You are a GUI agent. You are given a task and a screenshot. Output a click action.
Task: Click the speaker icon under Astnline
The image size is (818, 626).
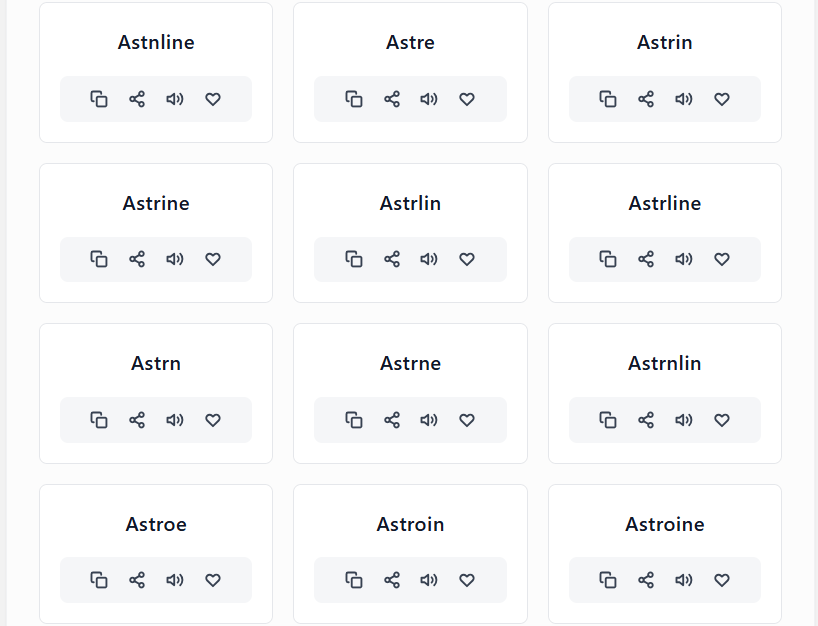pos(175,99)
